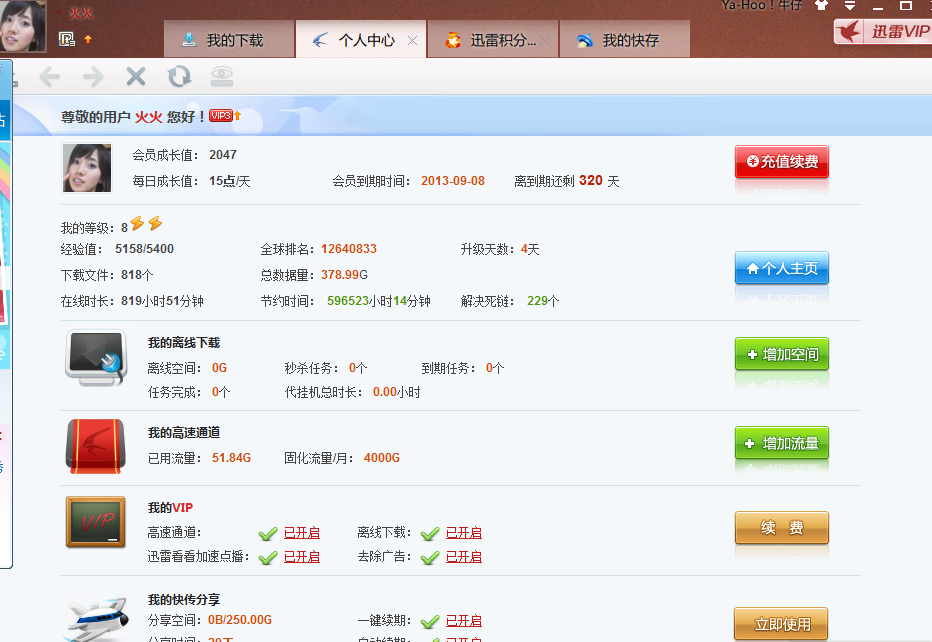The image size is (932, 642).
Task: Click the back navigation arrow
Action: click(49, 77)
